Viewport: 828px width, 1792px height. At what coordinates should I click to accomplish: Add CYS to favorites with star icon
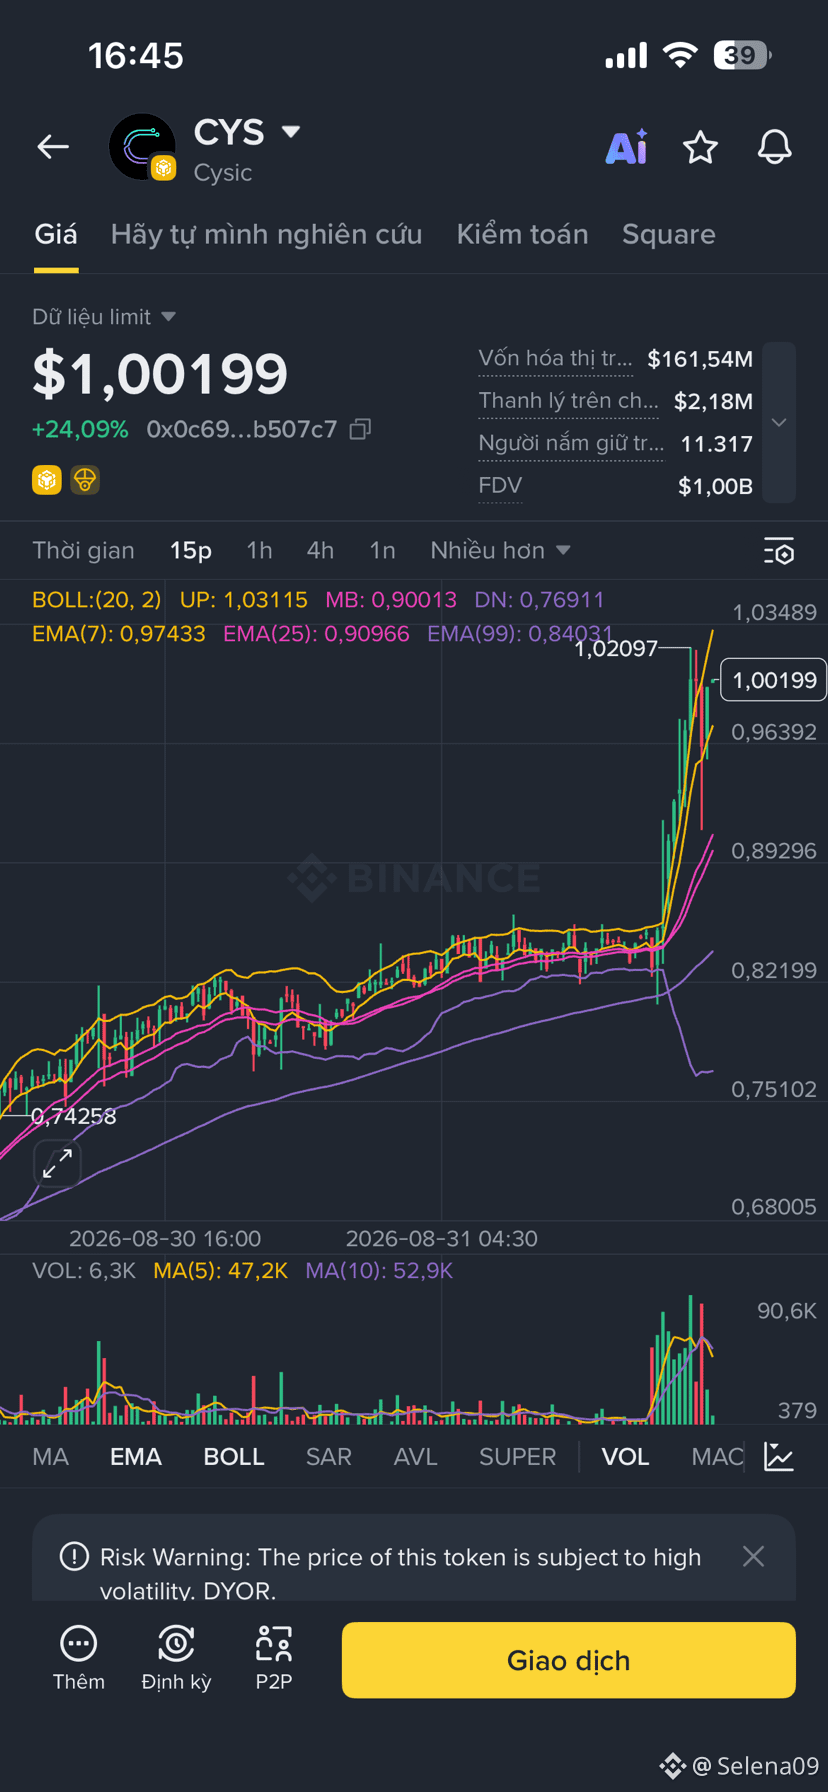coord(700,147)
